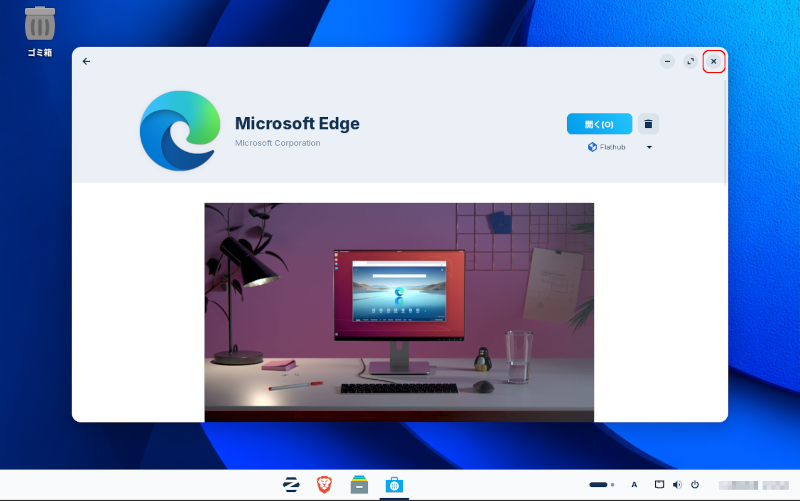800x501 pixels.
Task: Click the Microsoft Edge title text
Action: (297, 123)
